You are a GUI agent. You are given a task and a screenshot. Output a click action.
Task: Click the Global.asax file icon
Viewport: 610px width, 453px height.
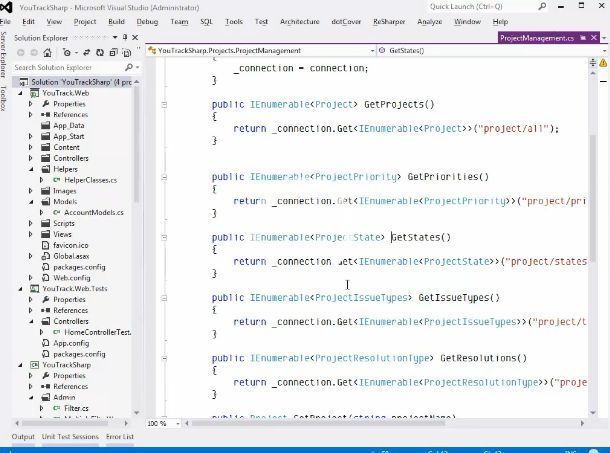(x=46, y=256)
